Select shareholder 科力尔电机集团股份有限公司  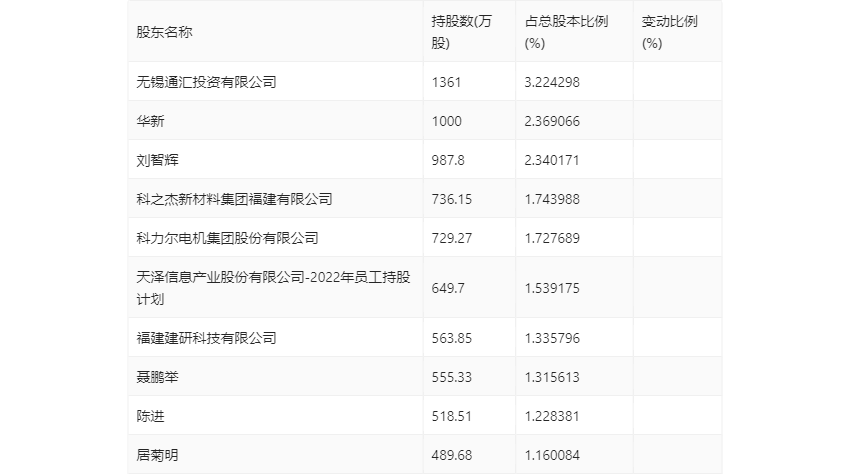coord(227,238)
